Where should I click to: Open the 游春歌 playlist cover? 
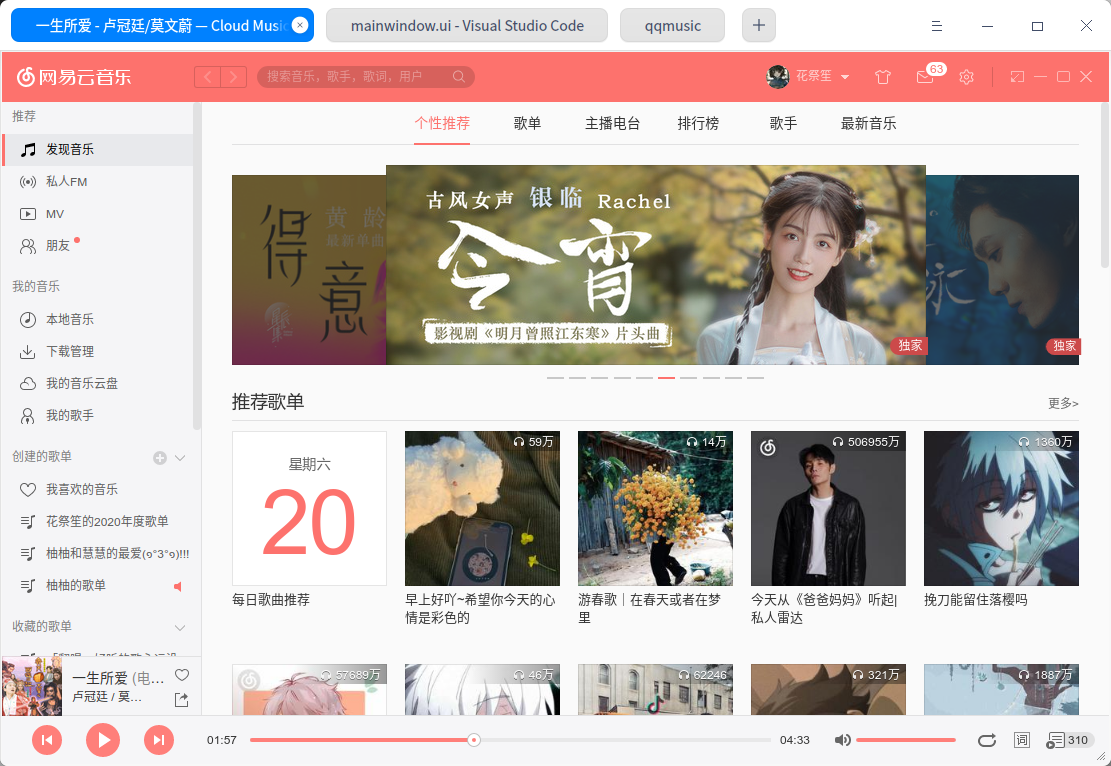[x=655, y=508]
